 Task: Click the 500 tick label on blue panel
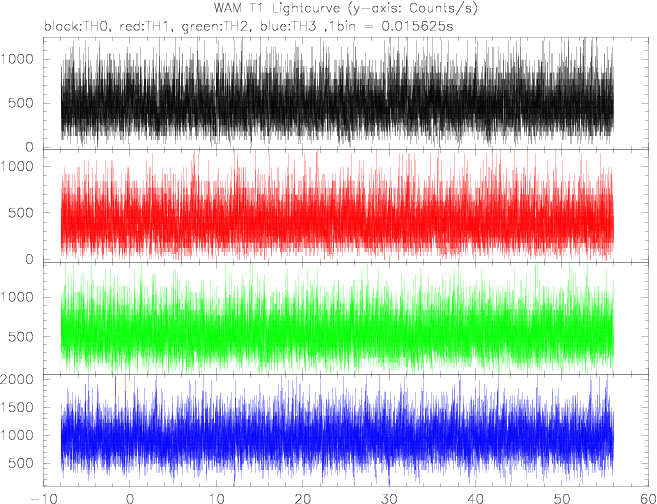(x=21, y=463)
